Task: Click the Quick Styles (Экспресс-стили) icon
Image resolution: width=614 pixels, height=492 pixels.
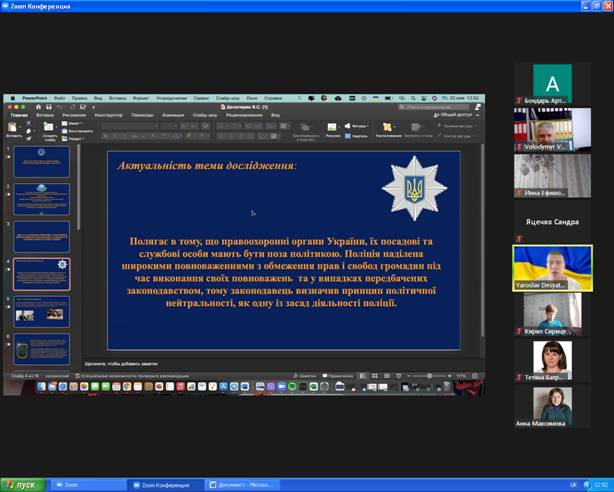Action: pyautogui.click(x=416, y=127)
